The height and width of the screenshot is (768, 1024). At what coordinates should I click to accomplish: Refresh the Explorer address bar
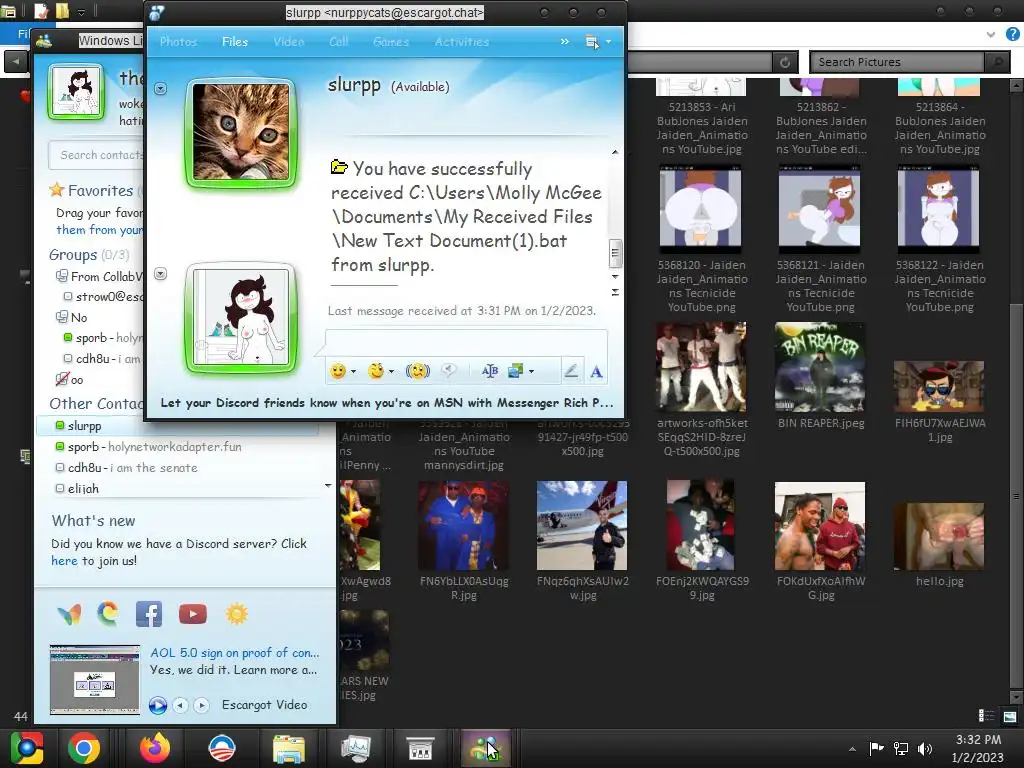pyautogui.click(x=784, y=62)
